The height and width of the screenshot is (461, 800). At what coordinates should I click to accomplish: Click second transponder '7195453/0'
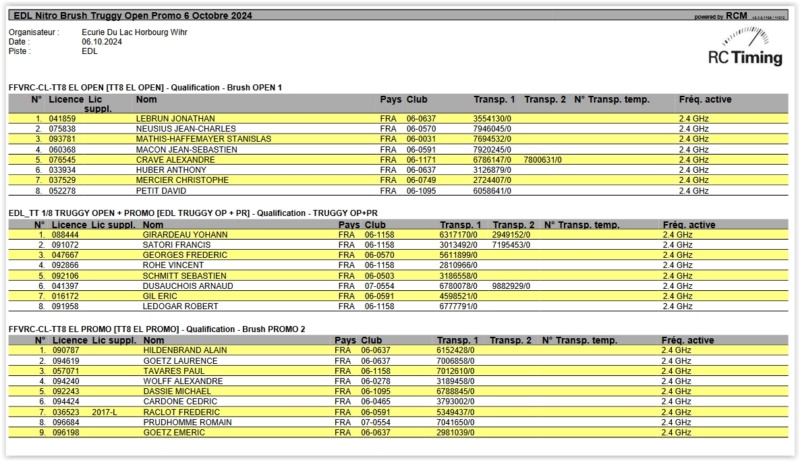coord(511,245)
